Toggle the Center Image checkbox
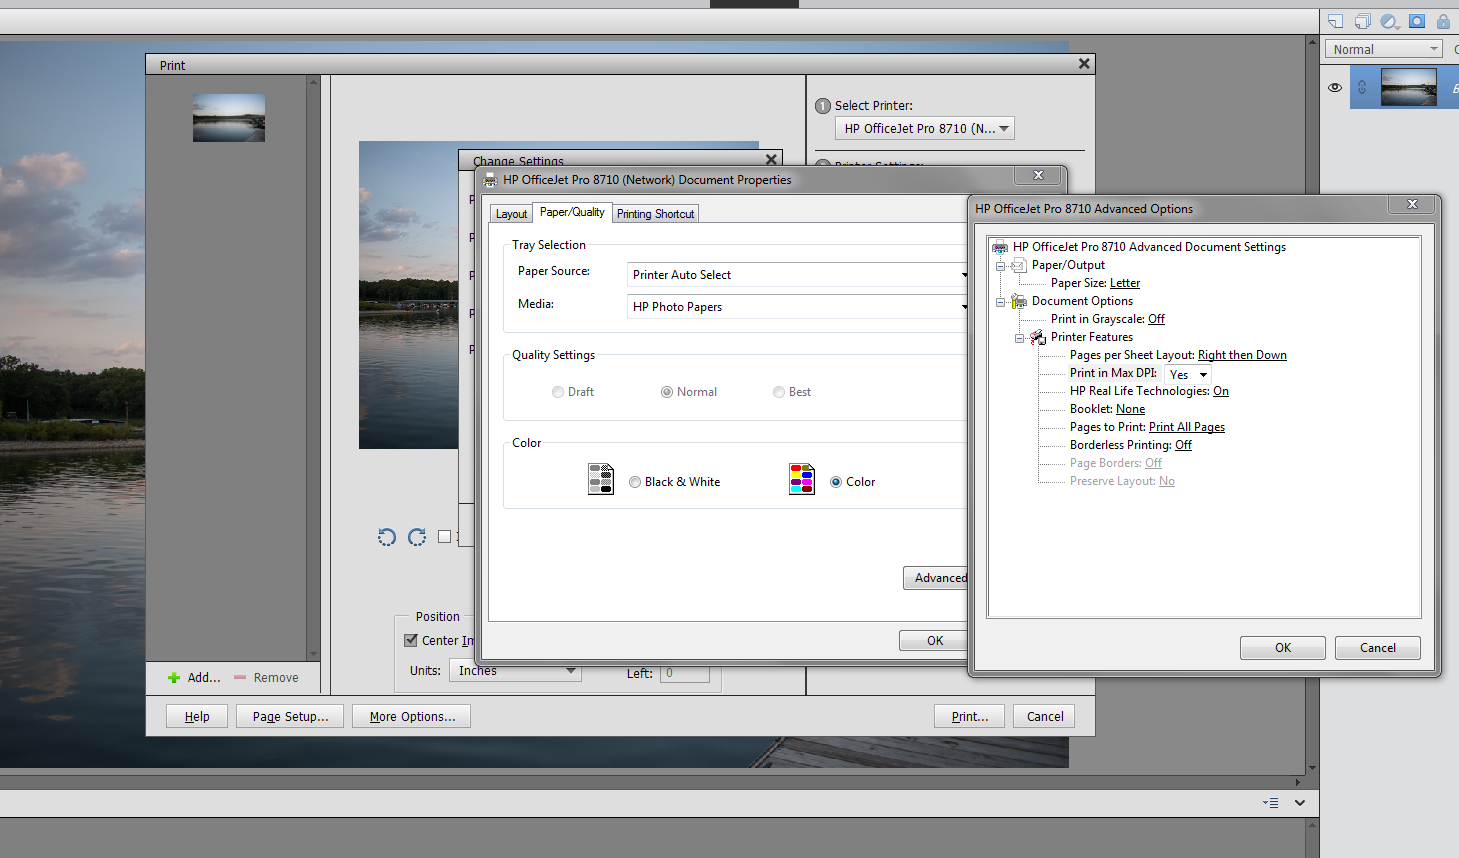Screen dimensions: 1459x858 411,640
